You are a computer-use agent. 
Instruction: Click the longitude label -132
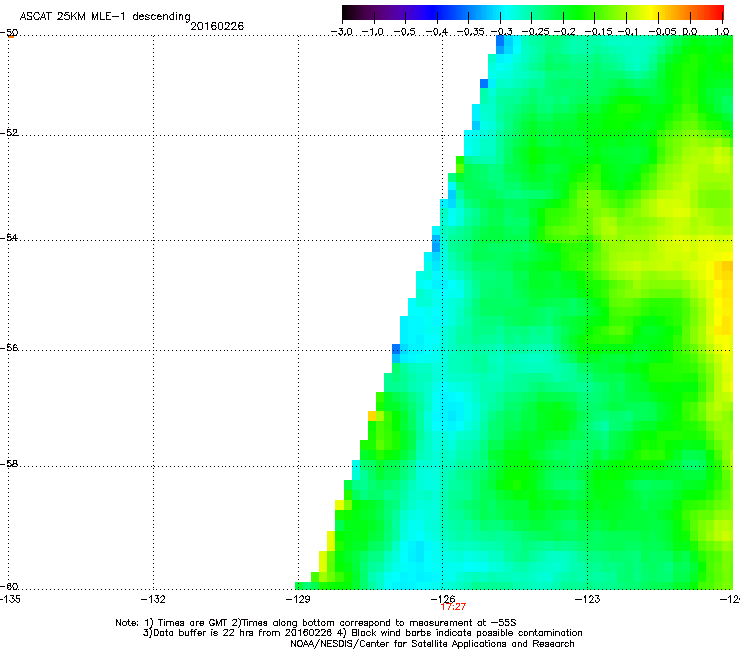[x=153, y=599]
